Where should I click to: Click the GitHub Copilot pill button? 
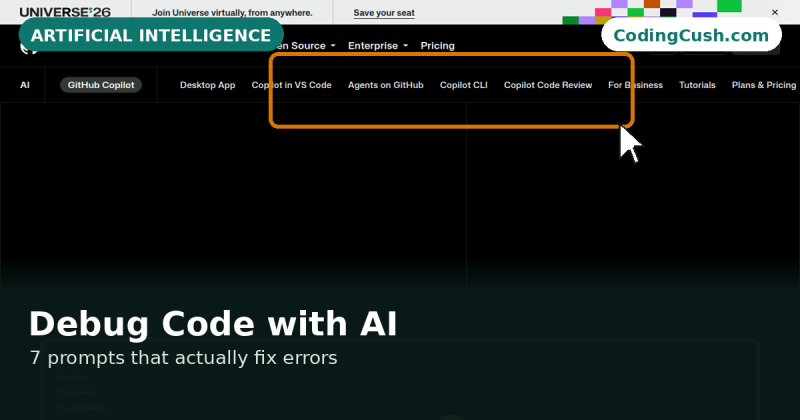(x=101, y=85)
